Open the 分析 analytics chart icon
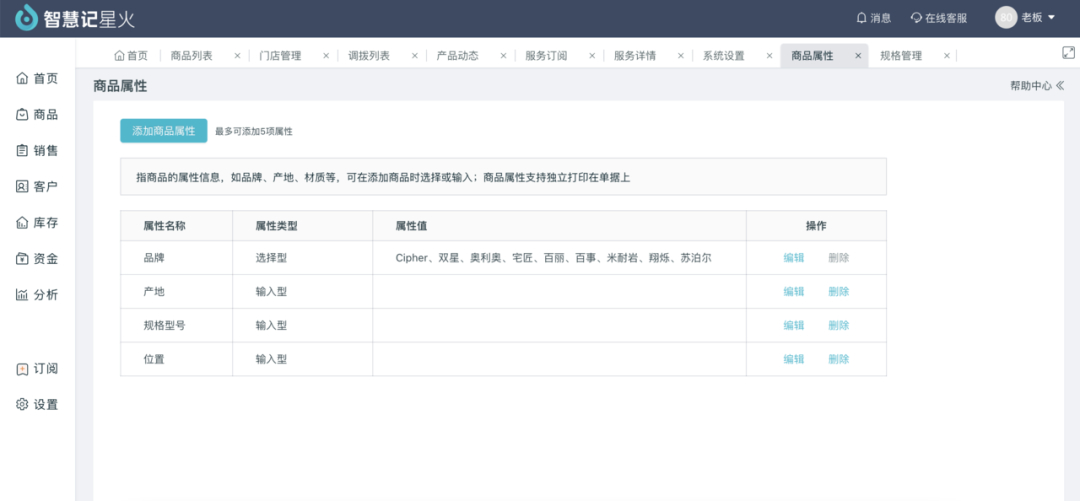1080x501 pixels. 22,295
